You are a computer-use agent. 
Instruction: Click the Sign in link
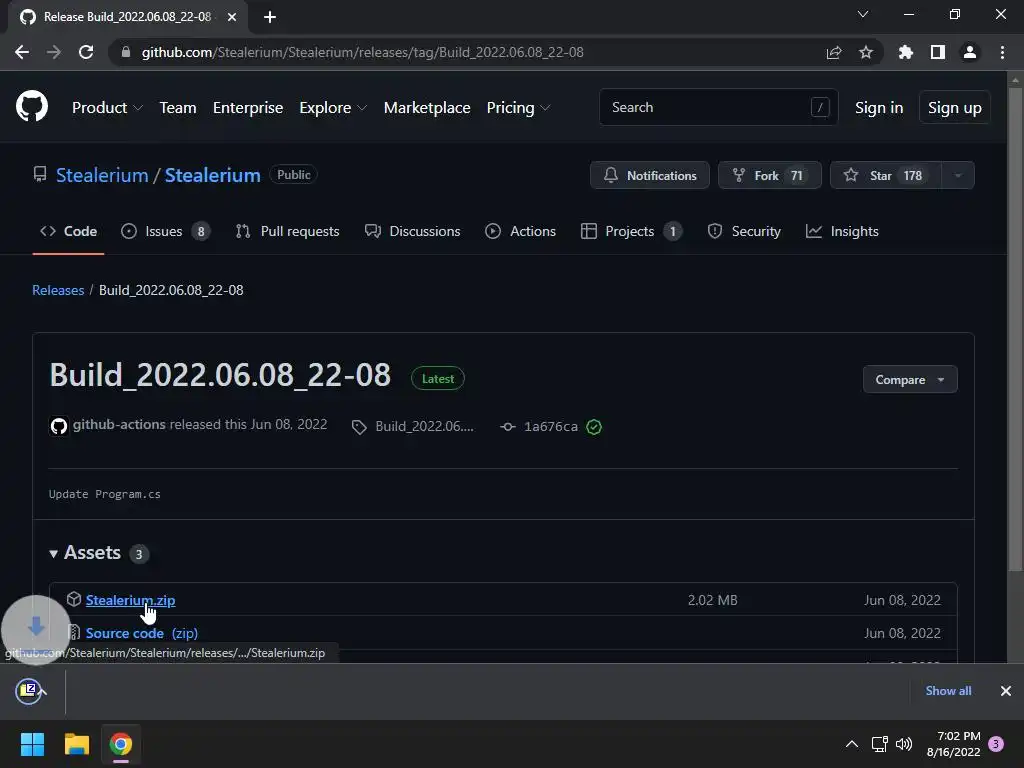coord(879,108)
